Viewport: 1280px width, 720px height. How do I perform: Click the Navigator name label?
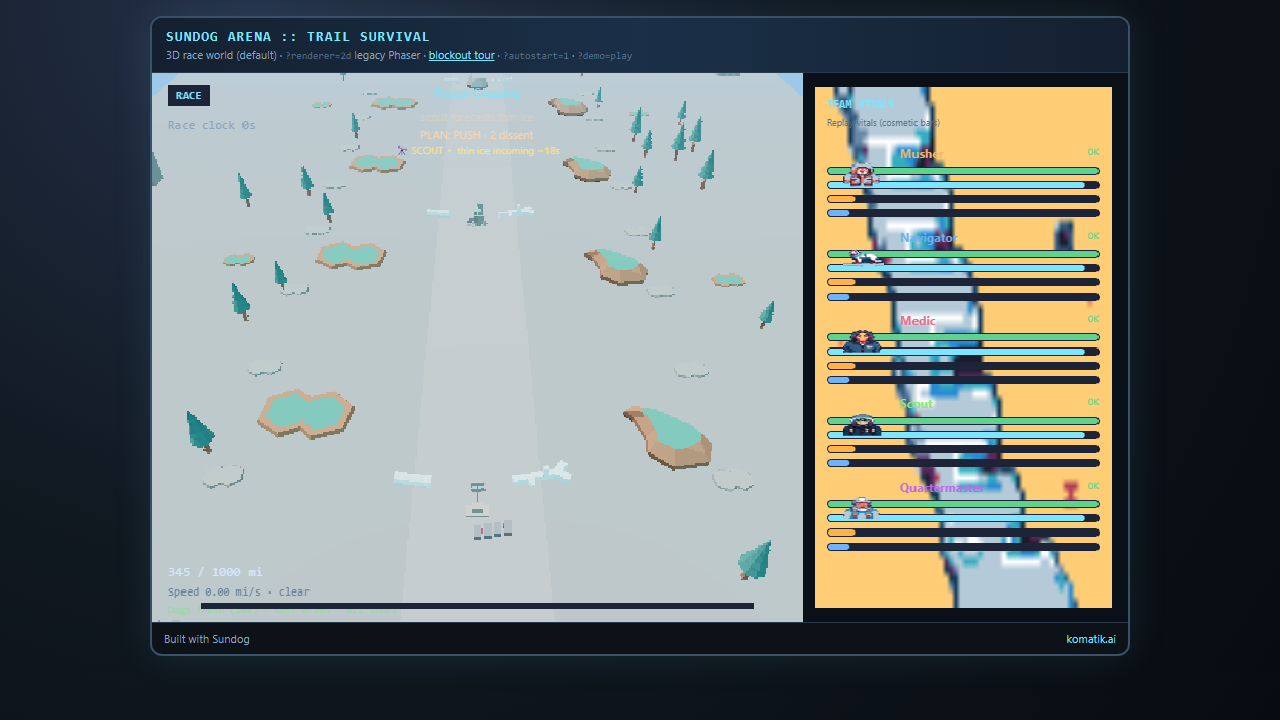pos(929,238)
